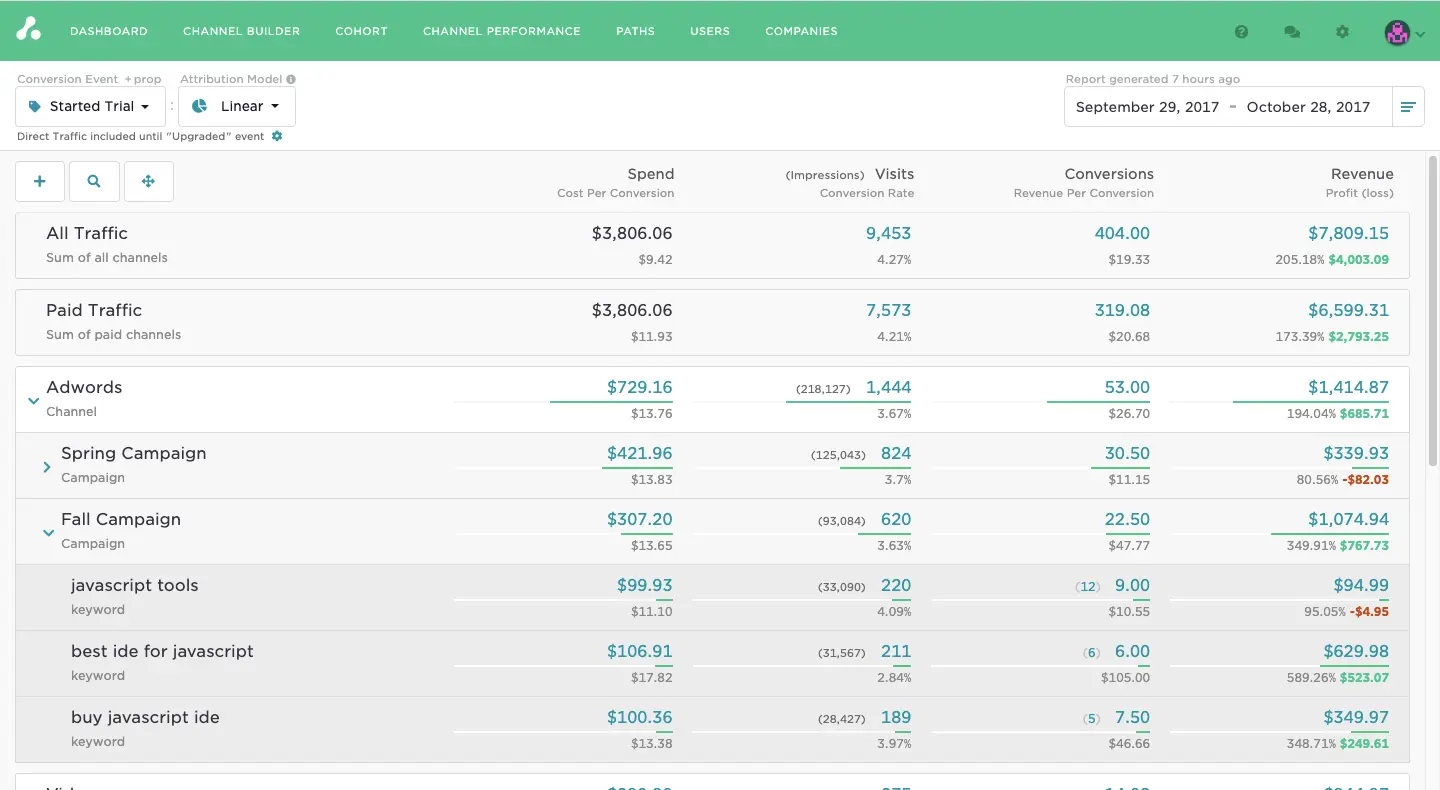Click the Visits column header

click(x=894, y=174)
